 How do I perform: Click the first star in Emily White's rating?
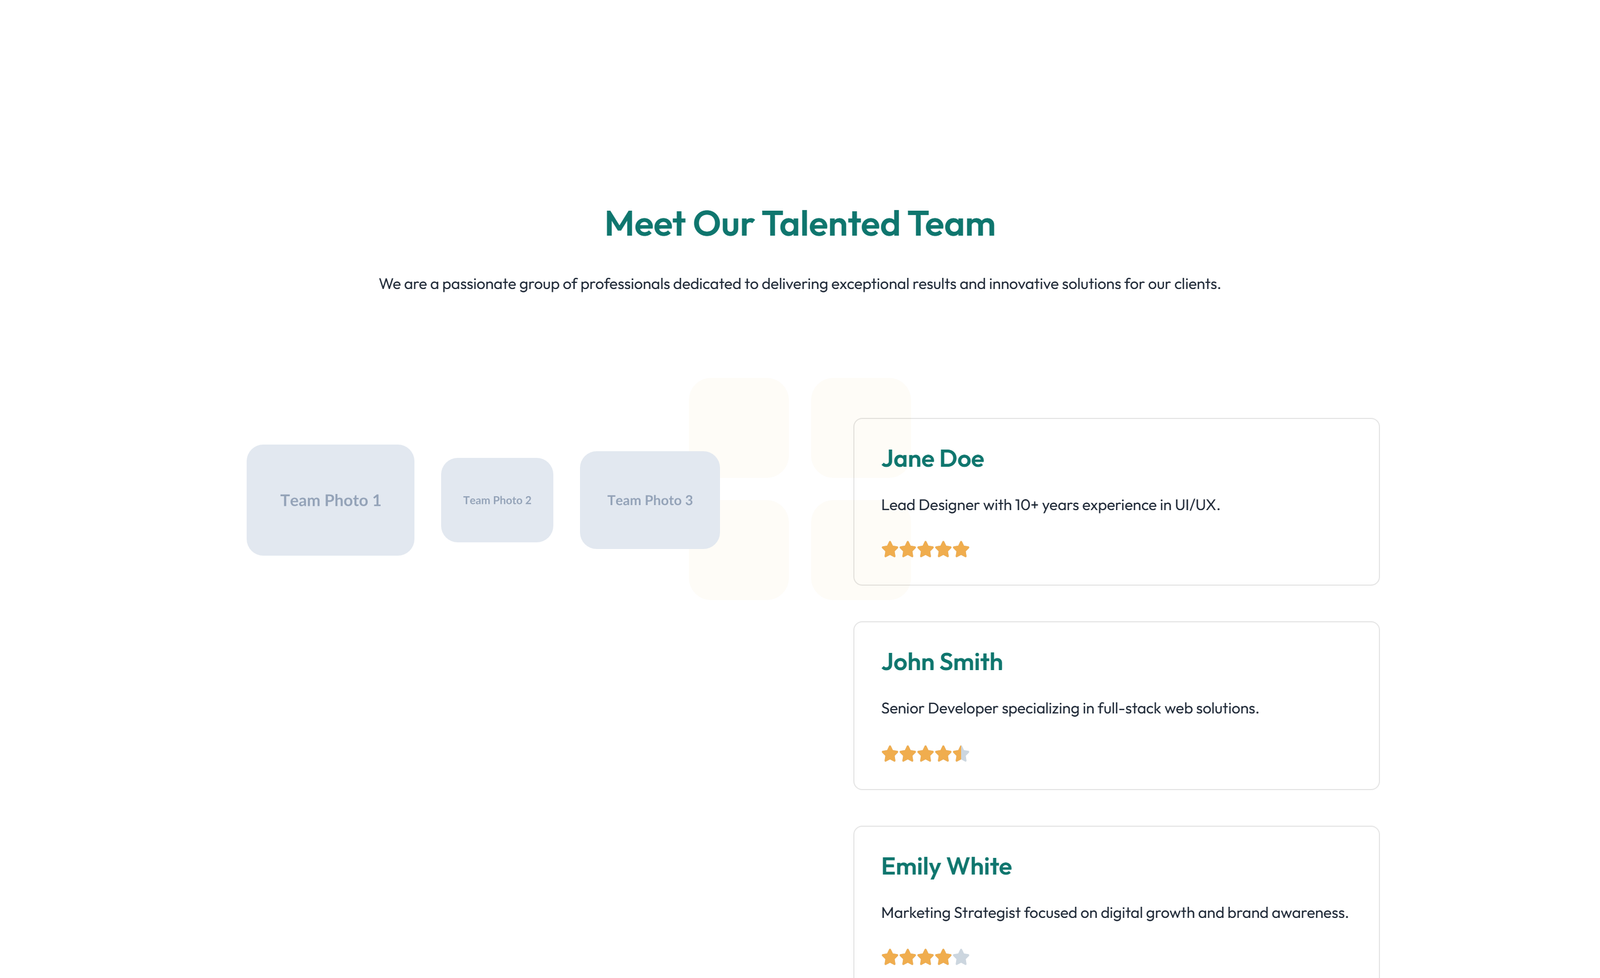889,957
